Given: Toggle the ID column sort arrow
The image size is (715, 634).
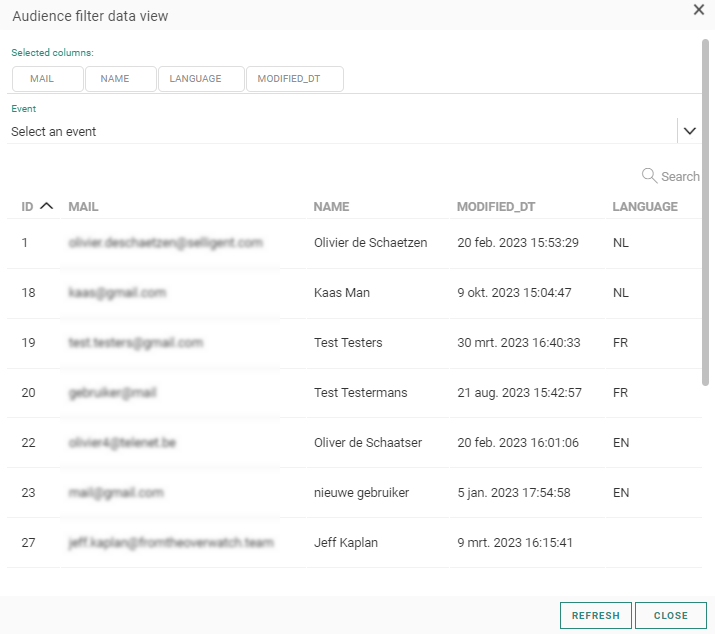Looking at the screenshot, I should click(46, 207).
